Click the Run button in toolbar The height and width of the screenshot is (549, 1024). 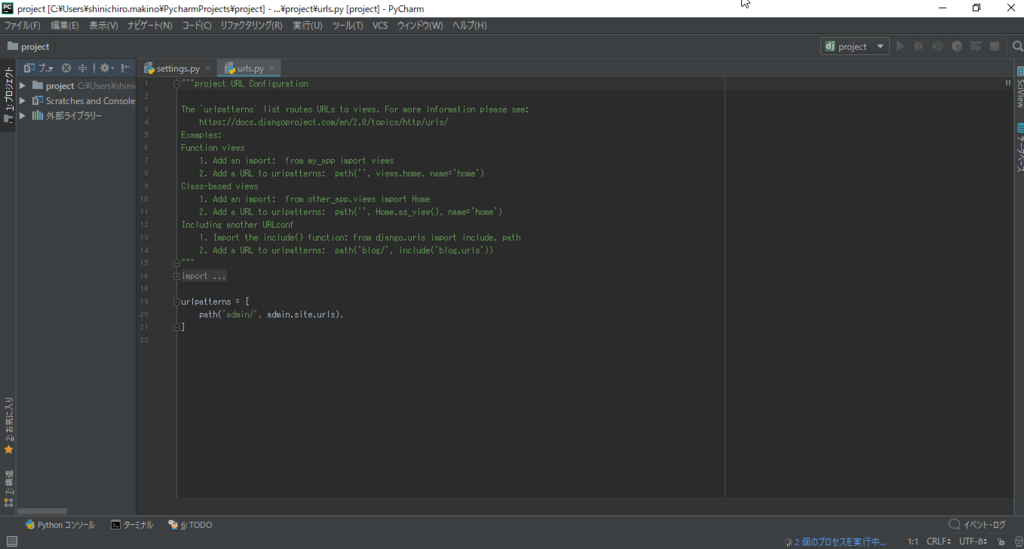(901, 46)
